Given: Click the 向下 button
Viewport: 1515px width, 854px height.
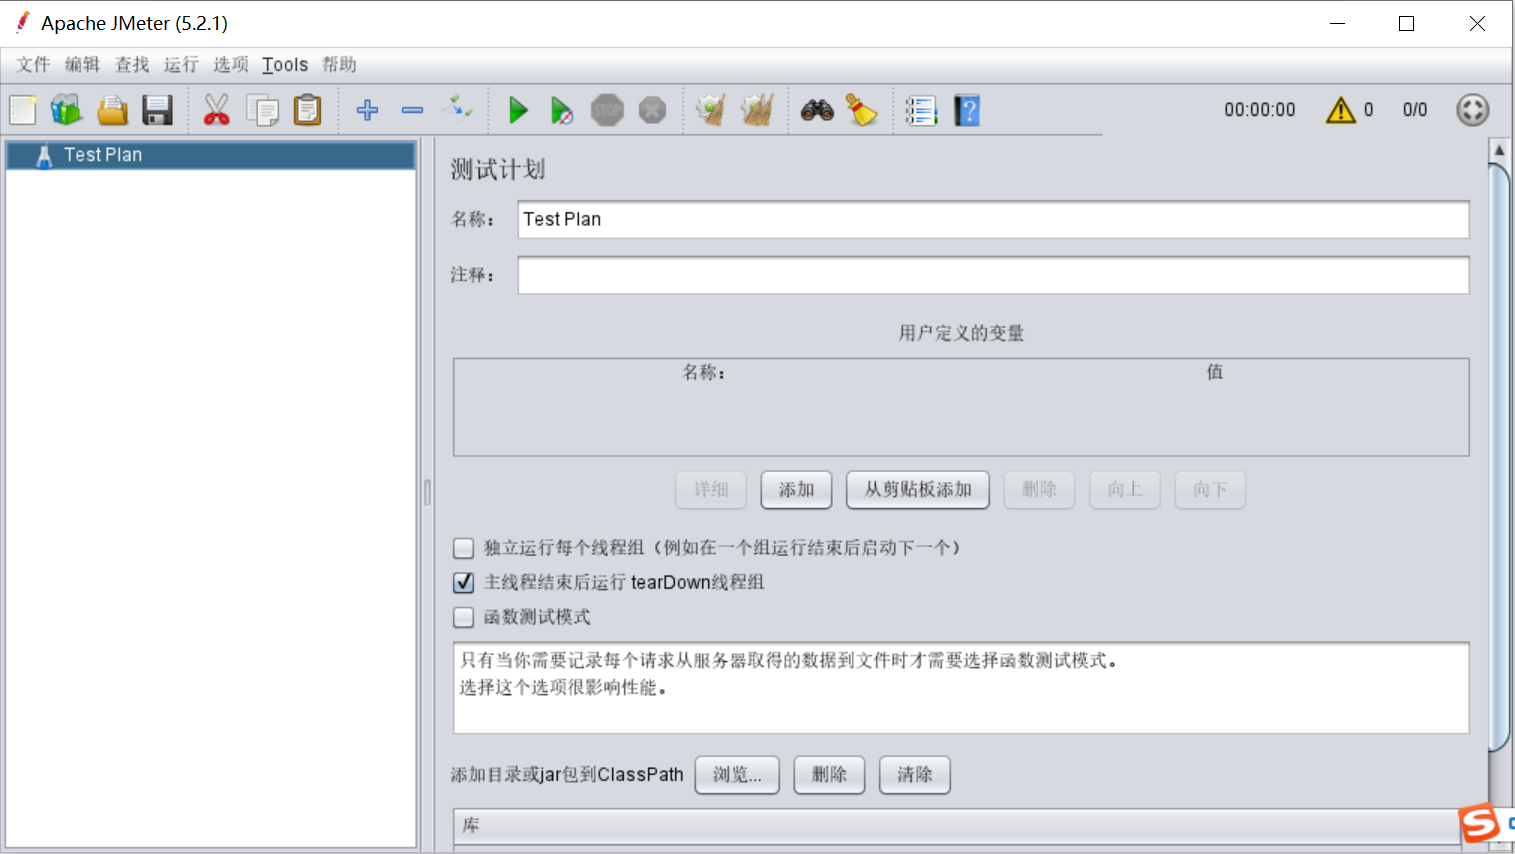Looking at the screenshot, I should [1210, 490].
